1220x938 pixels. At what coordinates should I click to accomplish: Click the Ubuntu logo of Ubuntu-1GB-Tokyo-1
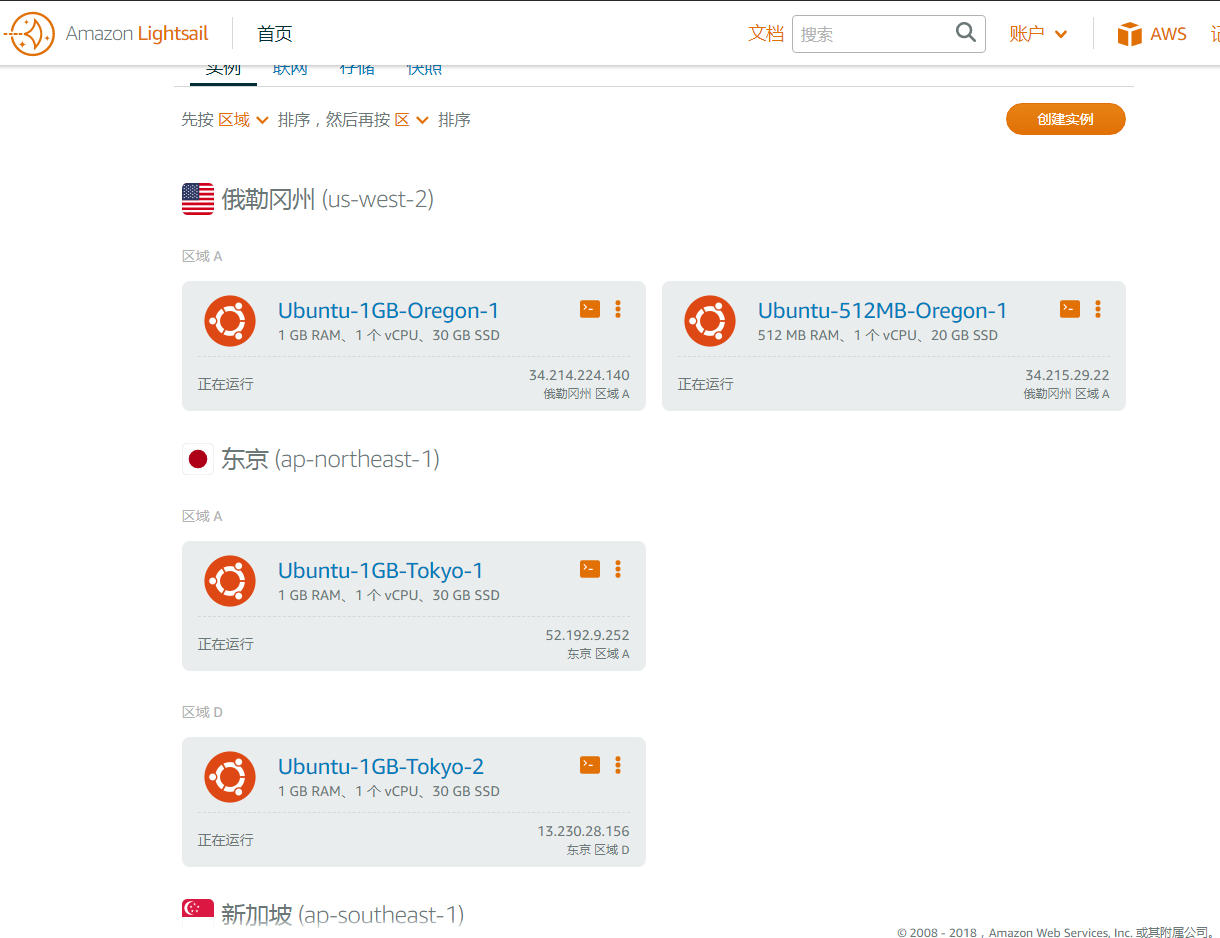(230, 581)
